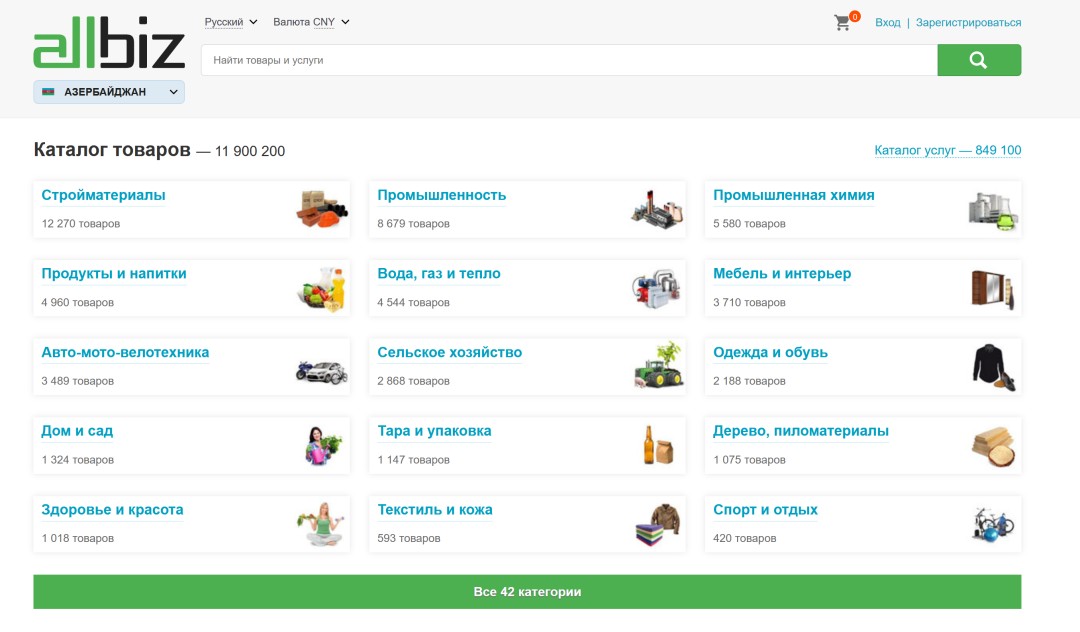
Task: Click the Текстиль и кожа leather jacket image
Action: click(x=657, y=525)
